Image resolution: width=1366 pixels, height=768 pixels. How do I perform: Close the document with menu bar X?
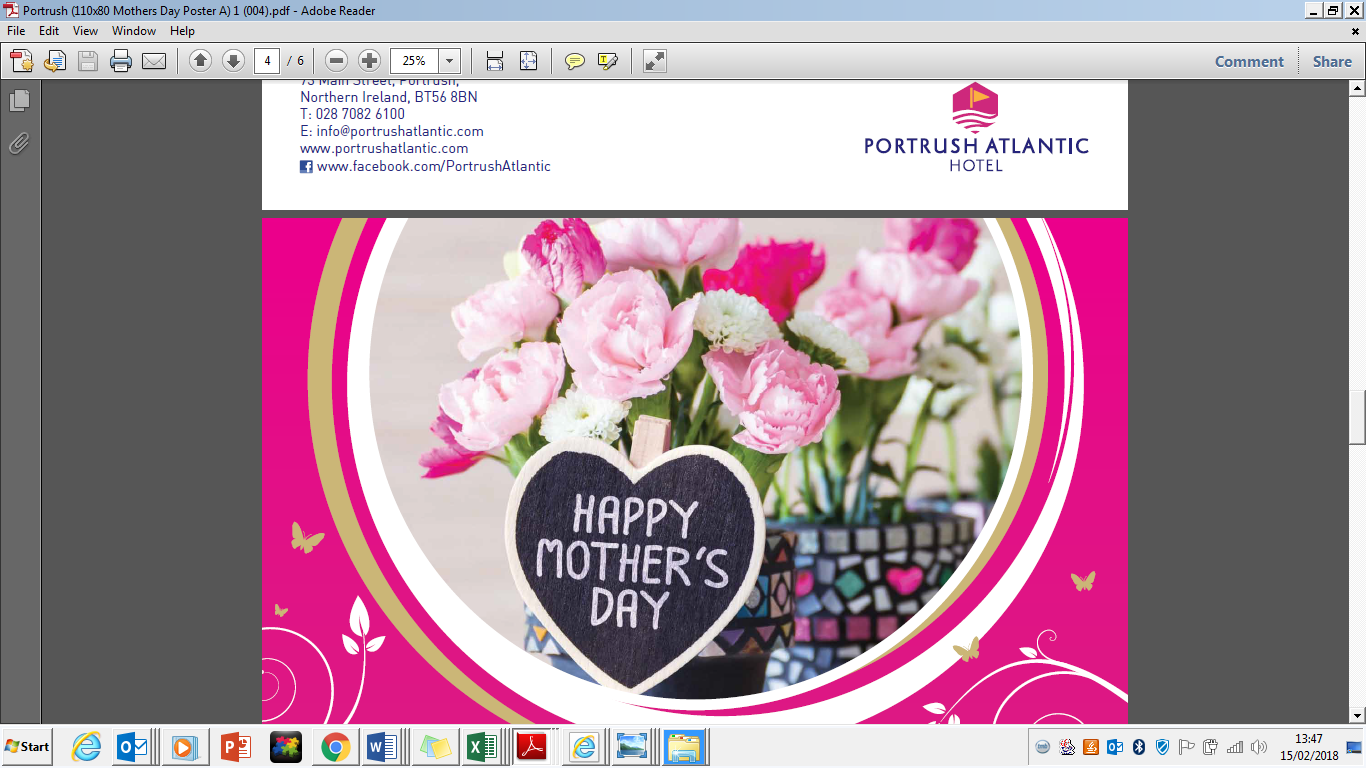pos(1355,31)
